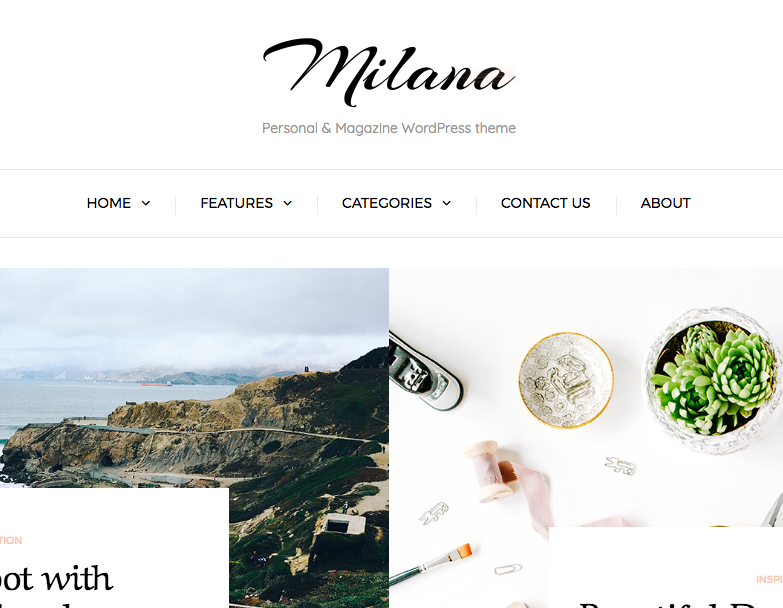Go to the CONTACT US page
The image size is (783, 608).
coord(545,203)
